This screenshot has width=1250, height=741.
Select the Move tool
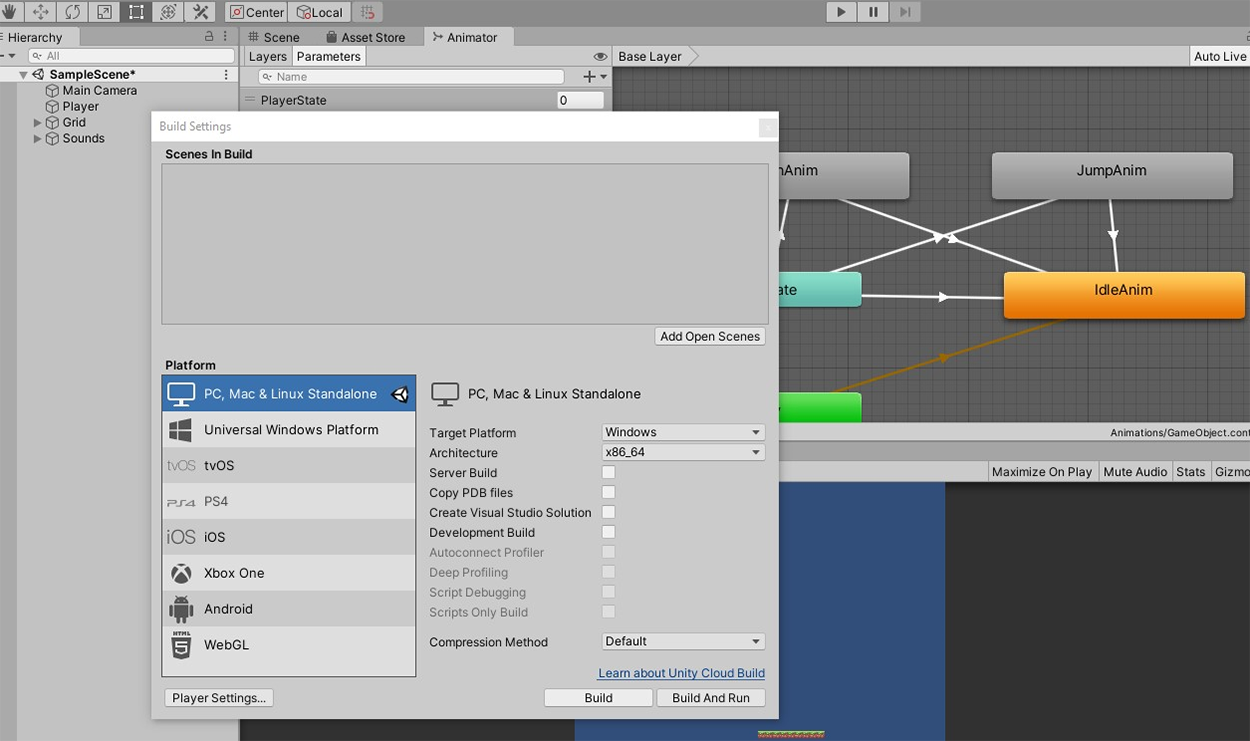coord(41,12)
